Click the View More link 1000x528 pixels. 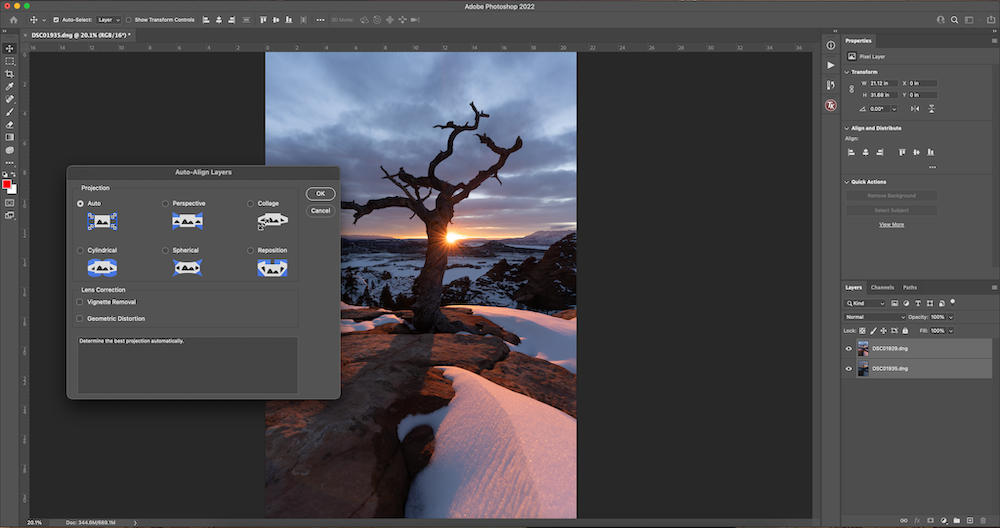point(891,224)
